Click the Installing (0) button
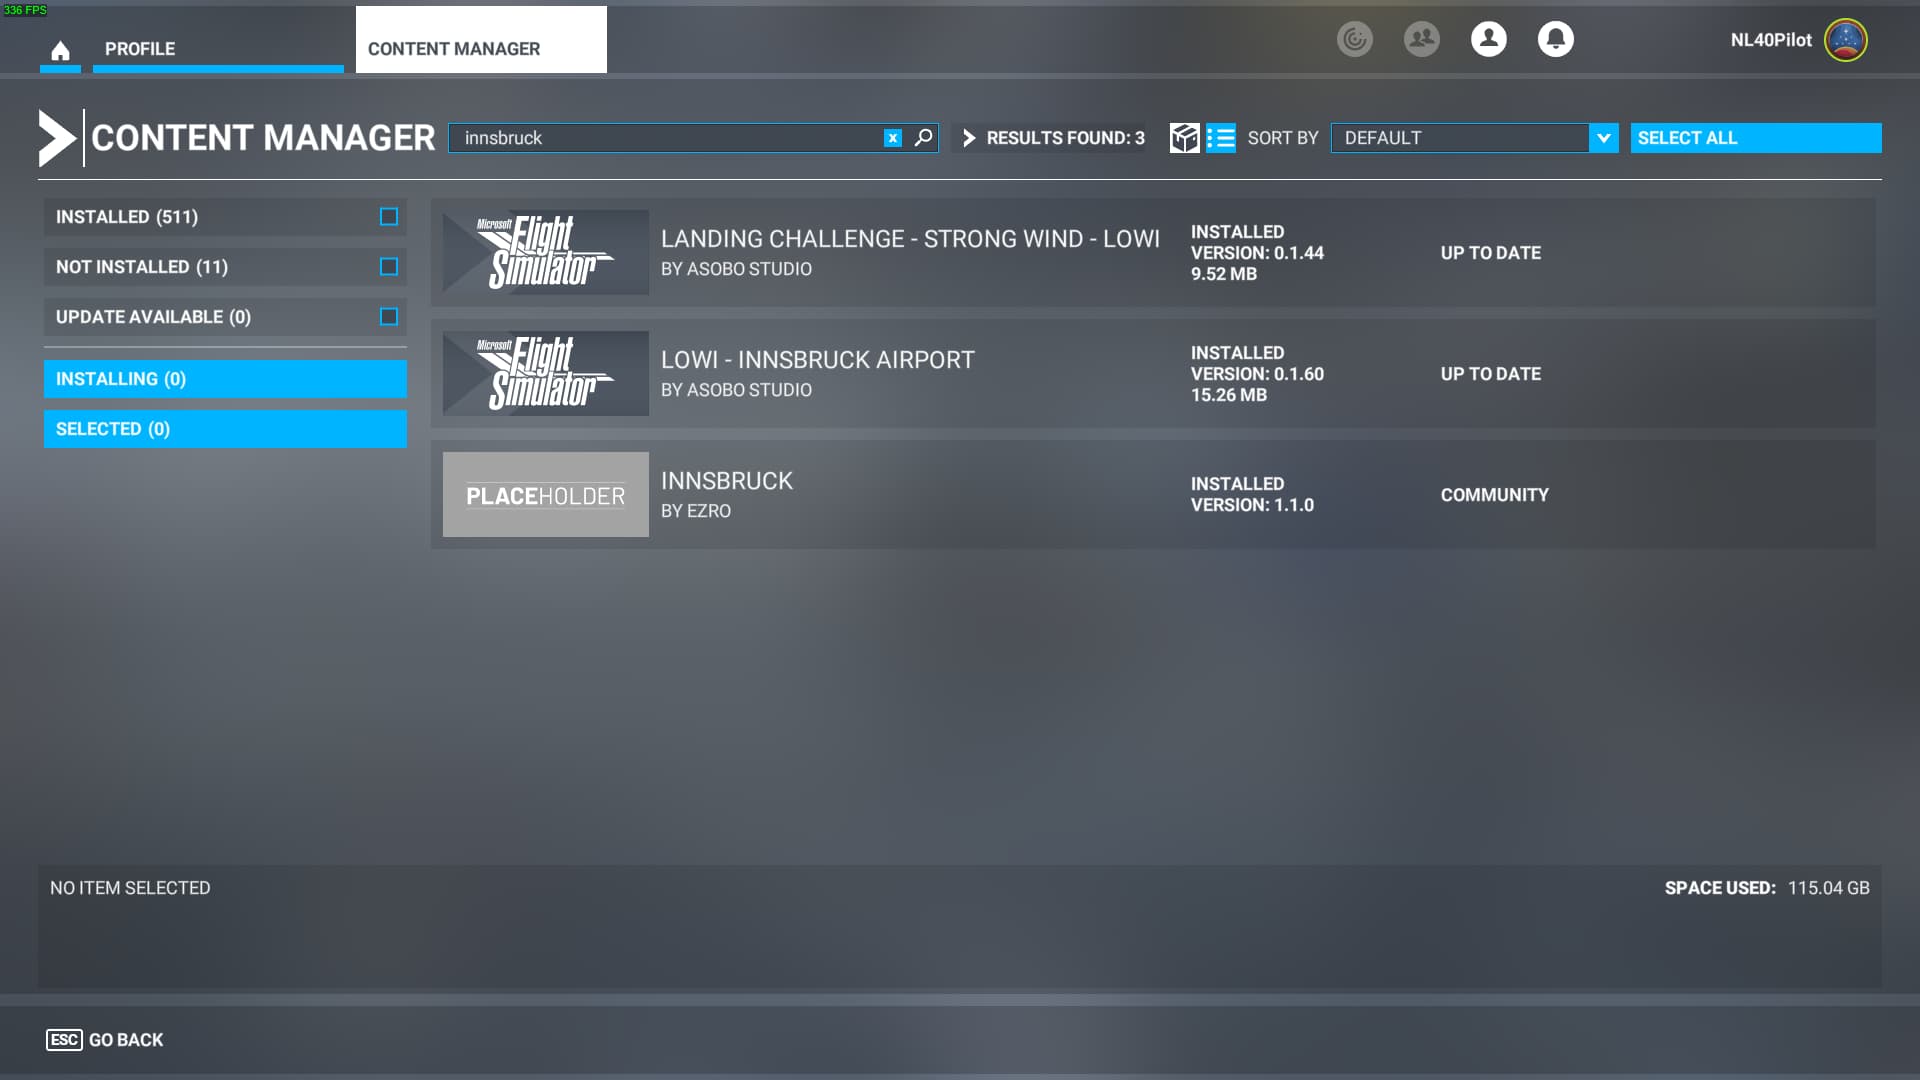The width and height of the screenshot is (1920, 1080). (x=225, y=379)
